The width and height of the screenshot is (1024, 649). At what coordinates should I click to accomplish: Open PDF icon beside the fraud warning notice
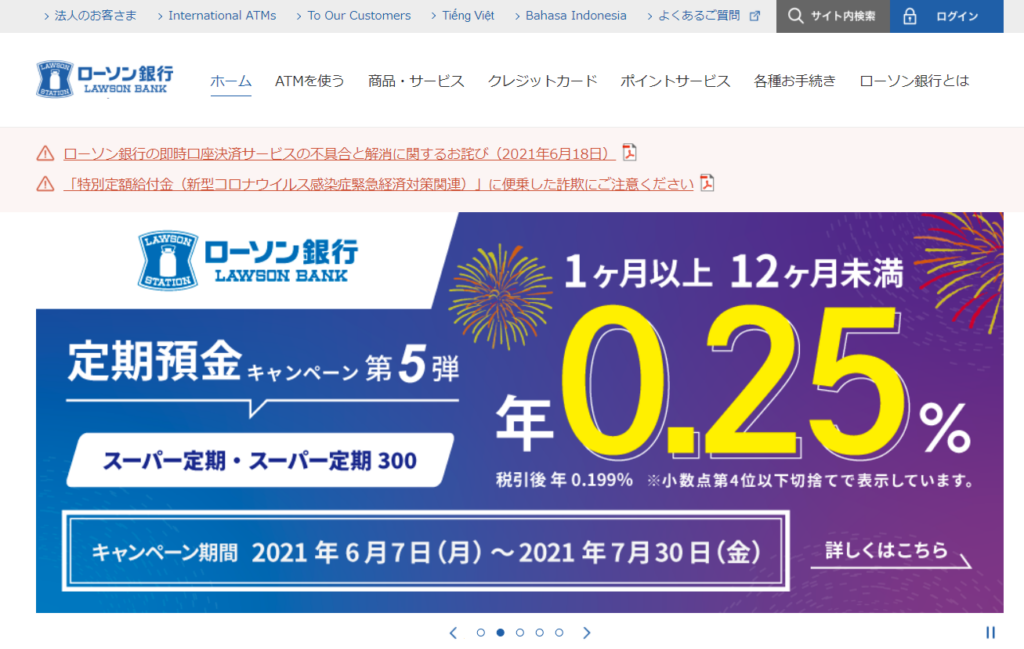pyautogui.click(x=707, y=183)
